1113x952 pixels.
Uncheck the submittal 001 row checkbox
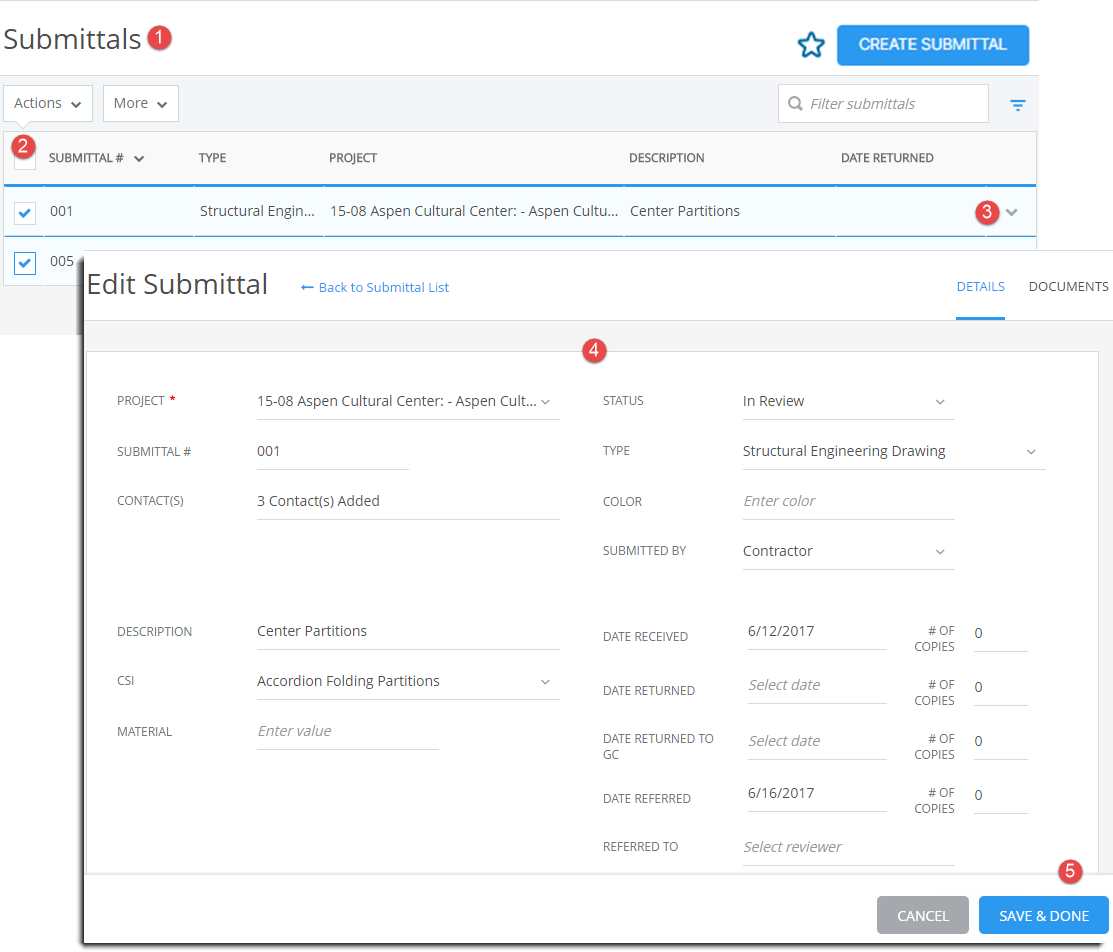tap(25, 212)
